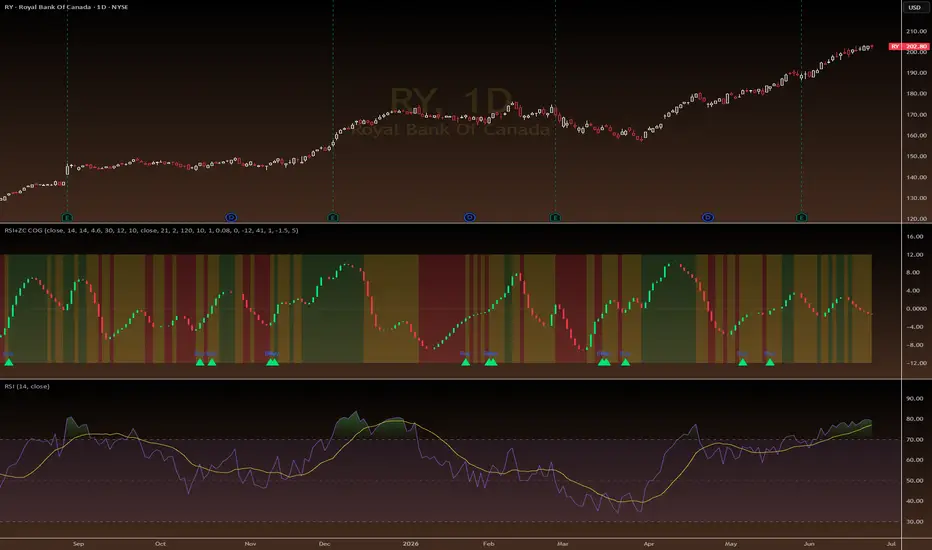Click 60.00 on the RSI scale
The width and height of the screenshot is (932, 550).
[x=915, y=460]
